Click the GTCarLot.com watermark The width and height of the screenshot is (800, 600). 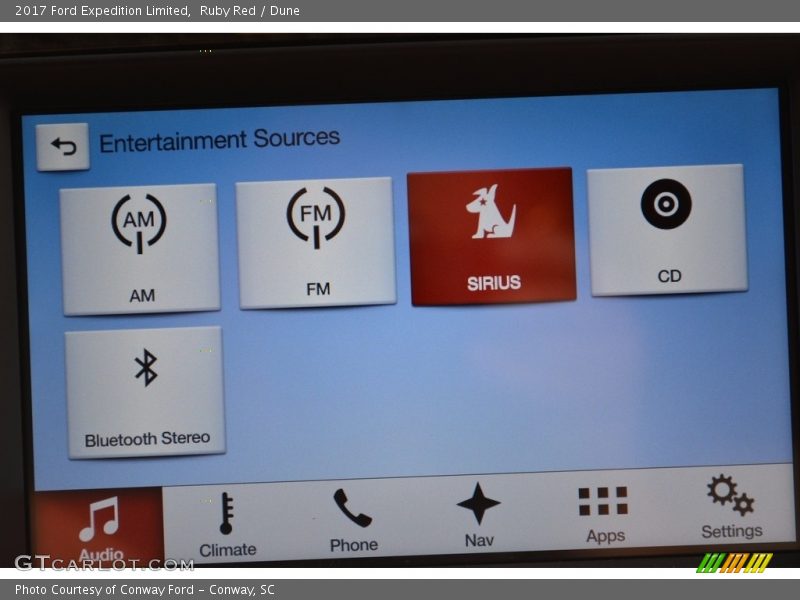[103, 564]
